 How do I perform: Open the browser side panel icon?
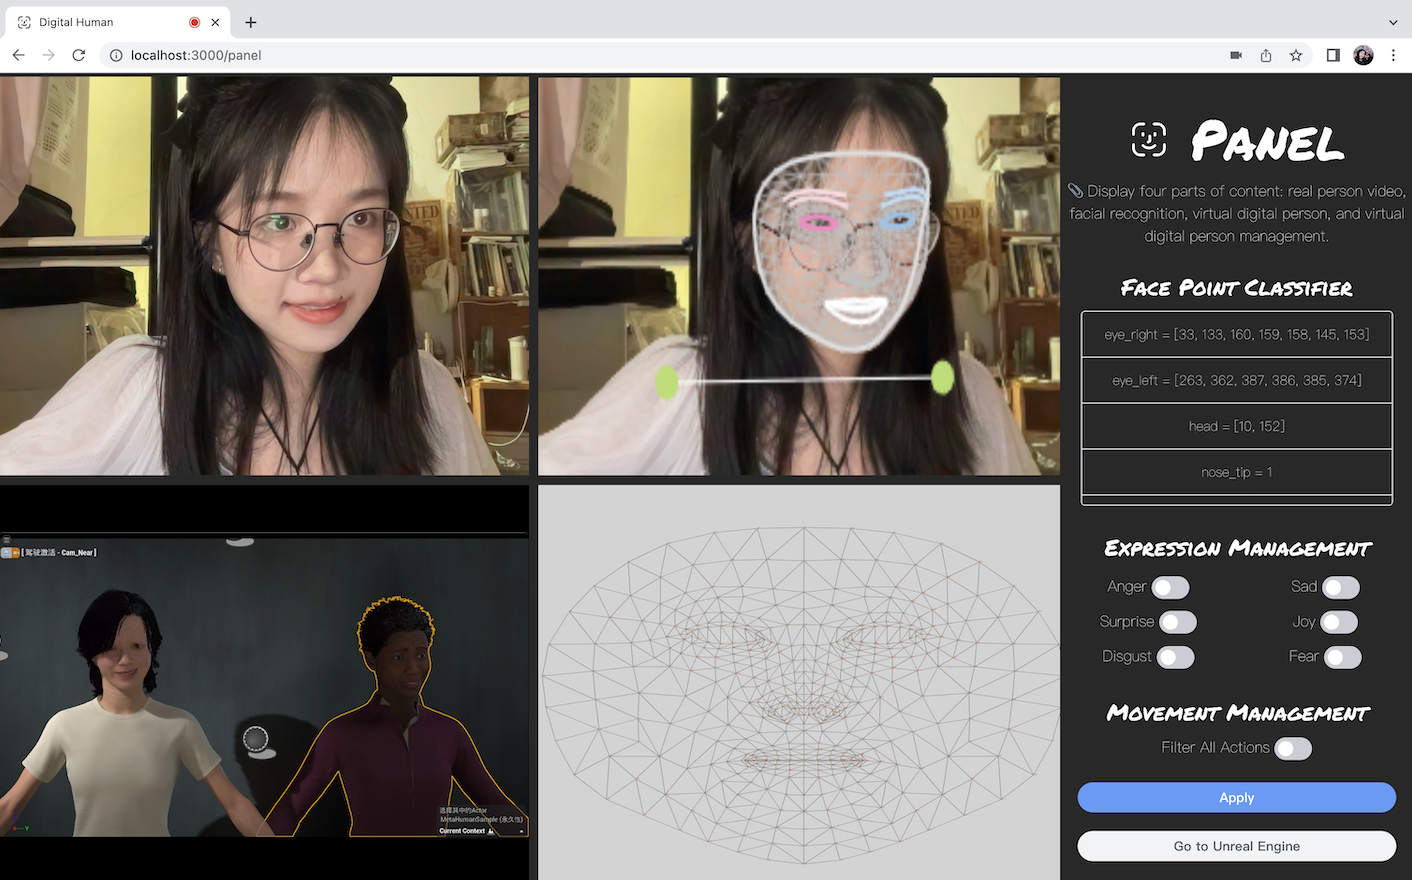[1333, 55]
